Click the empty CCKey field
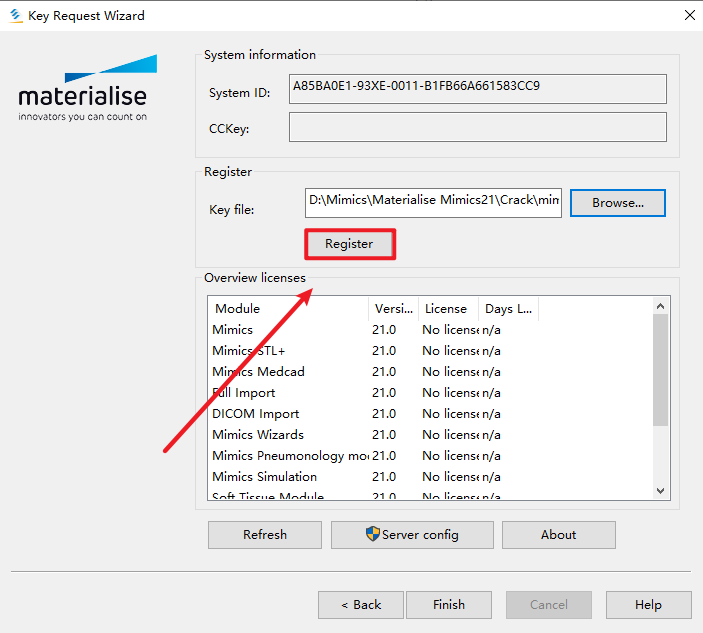 click(477, 127)
